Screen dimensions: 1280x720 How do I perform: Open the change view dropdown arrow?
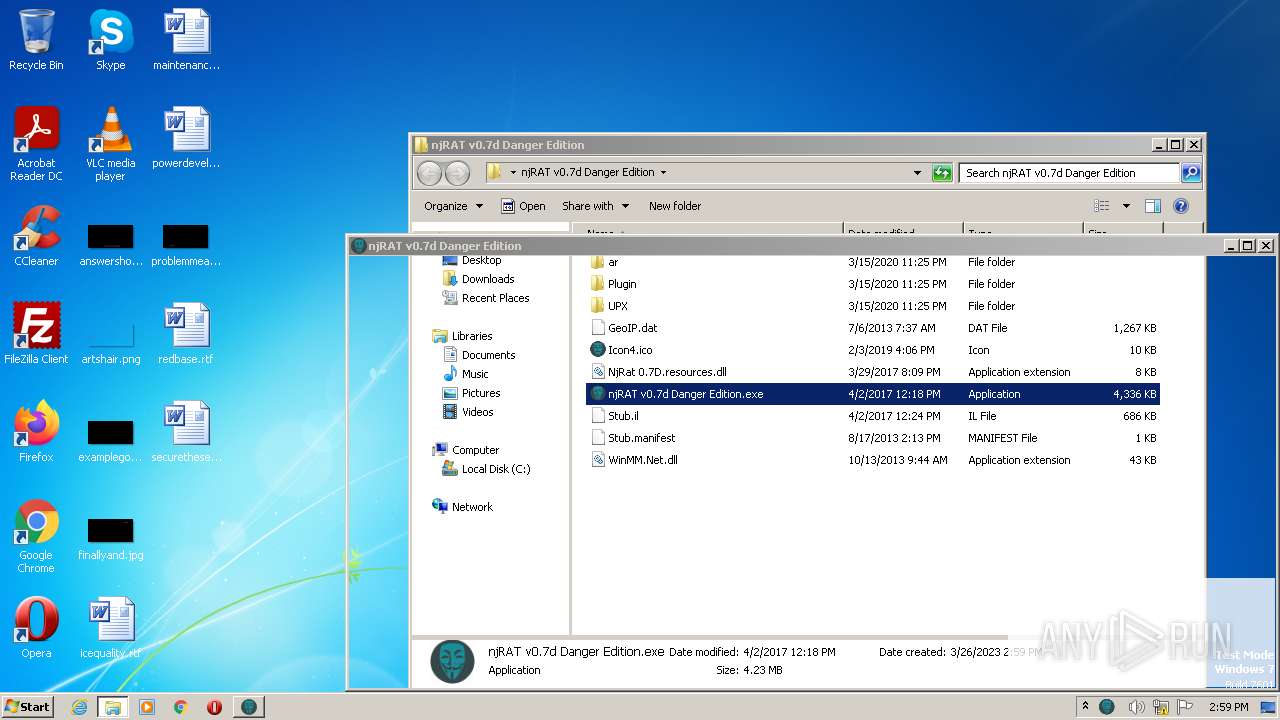(1126, 206)
